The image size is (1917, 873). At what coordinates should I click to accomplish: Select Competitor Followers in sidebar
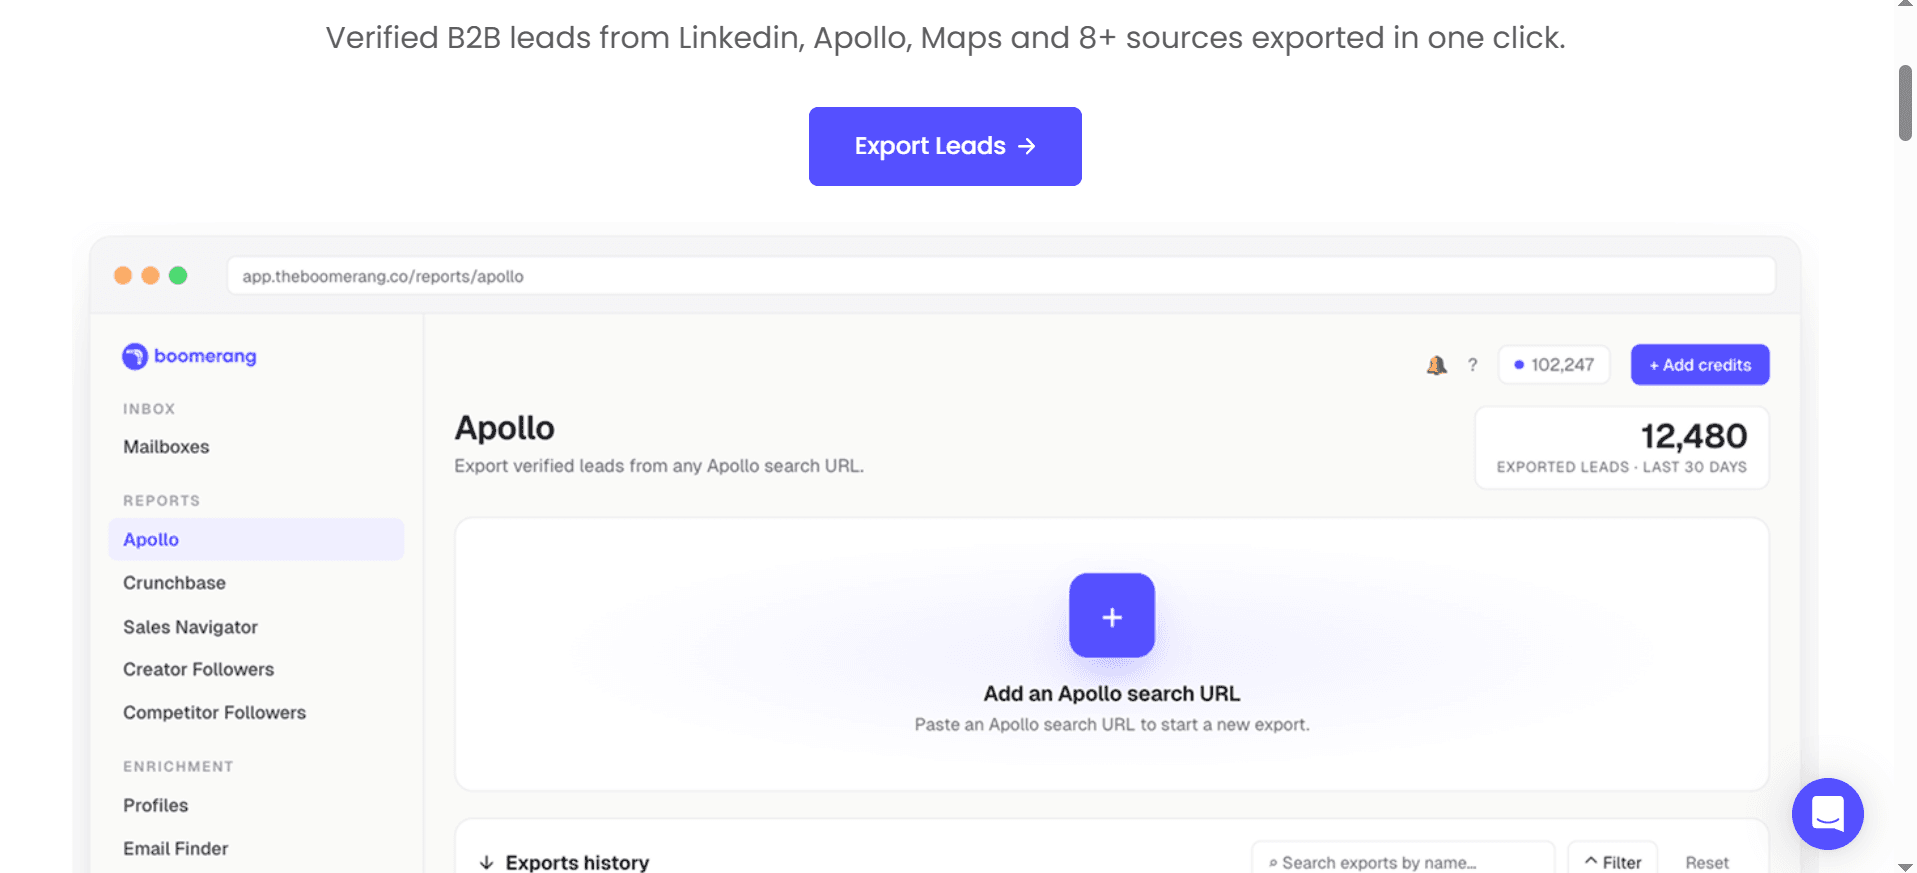point(214,712)
